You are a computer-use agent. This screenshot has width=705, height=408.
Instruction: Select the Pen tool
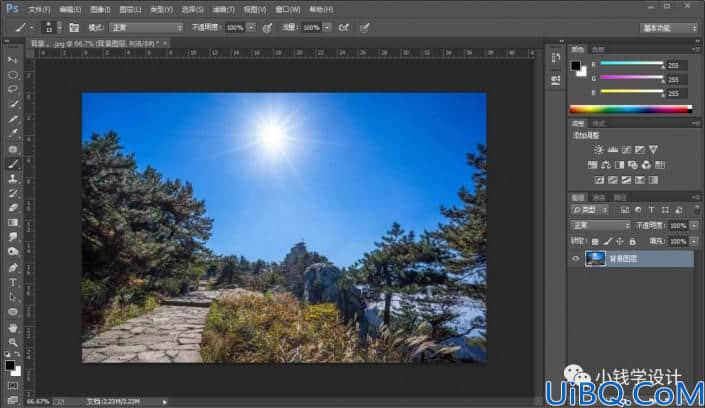coord(13,268)
